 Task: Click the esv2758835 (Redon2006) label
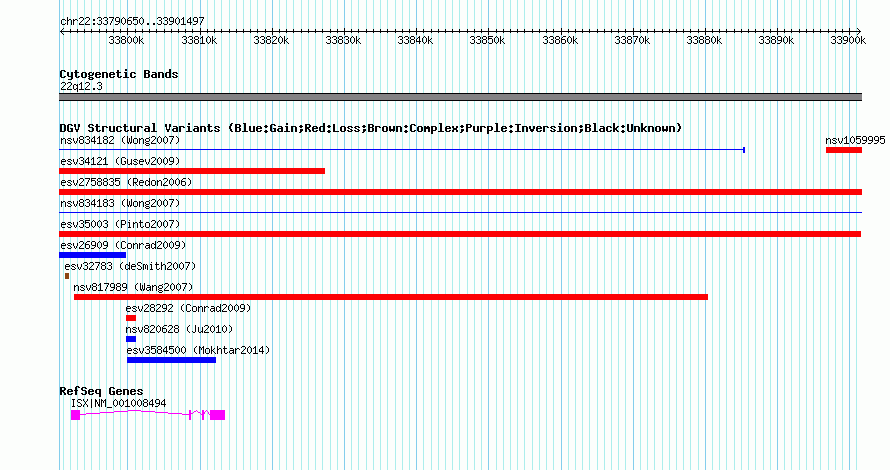pos(126,182)
